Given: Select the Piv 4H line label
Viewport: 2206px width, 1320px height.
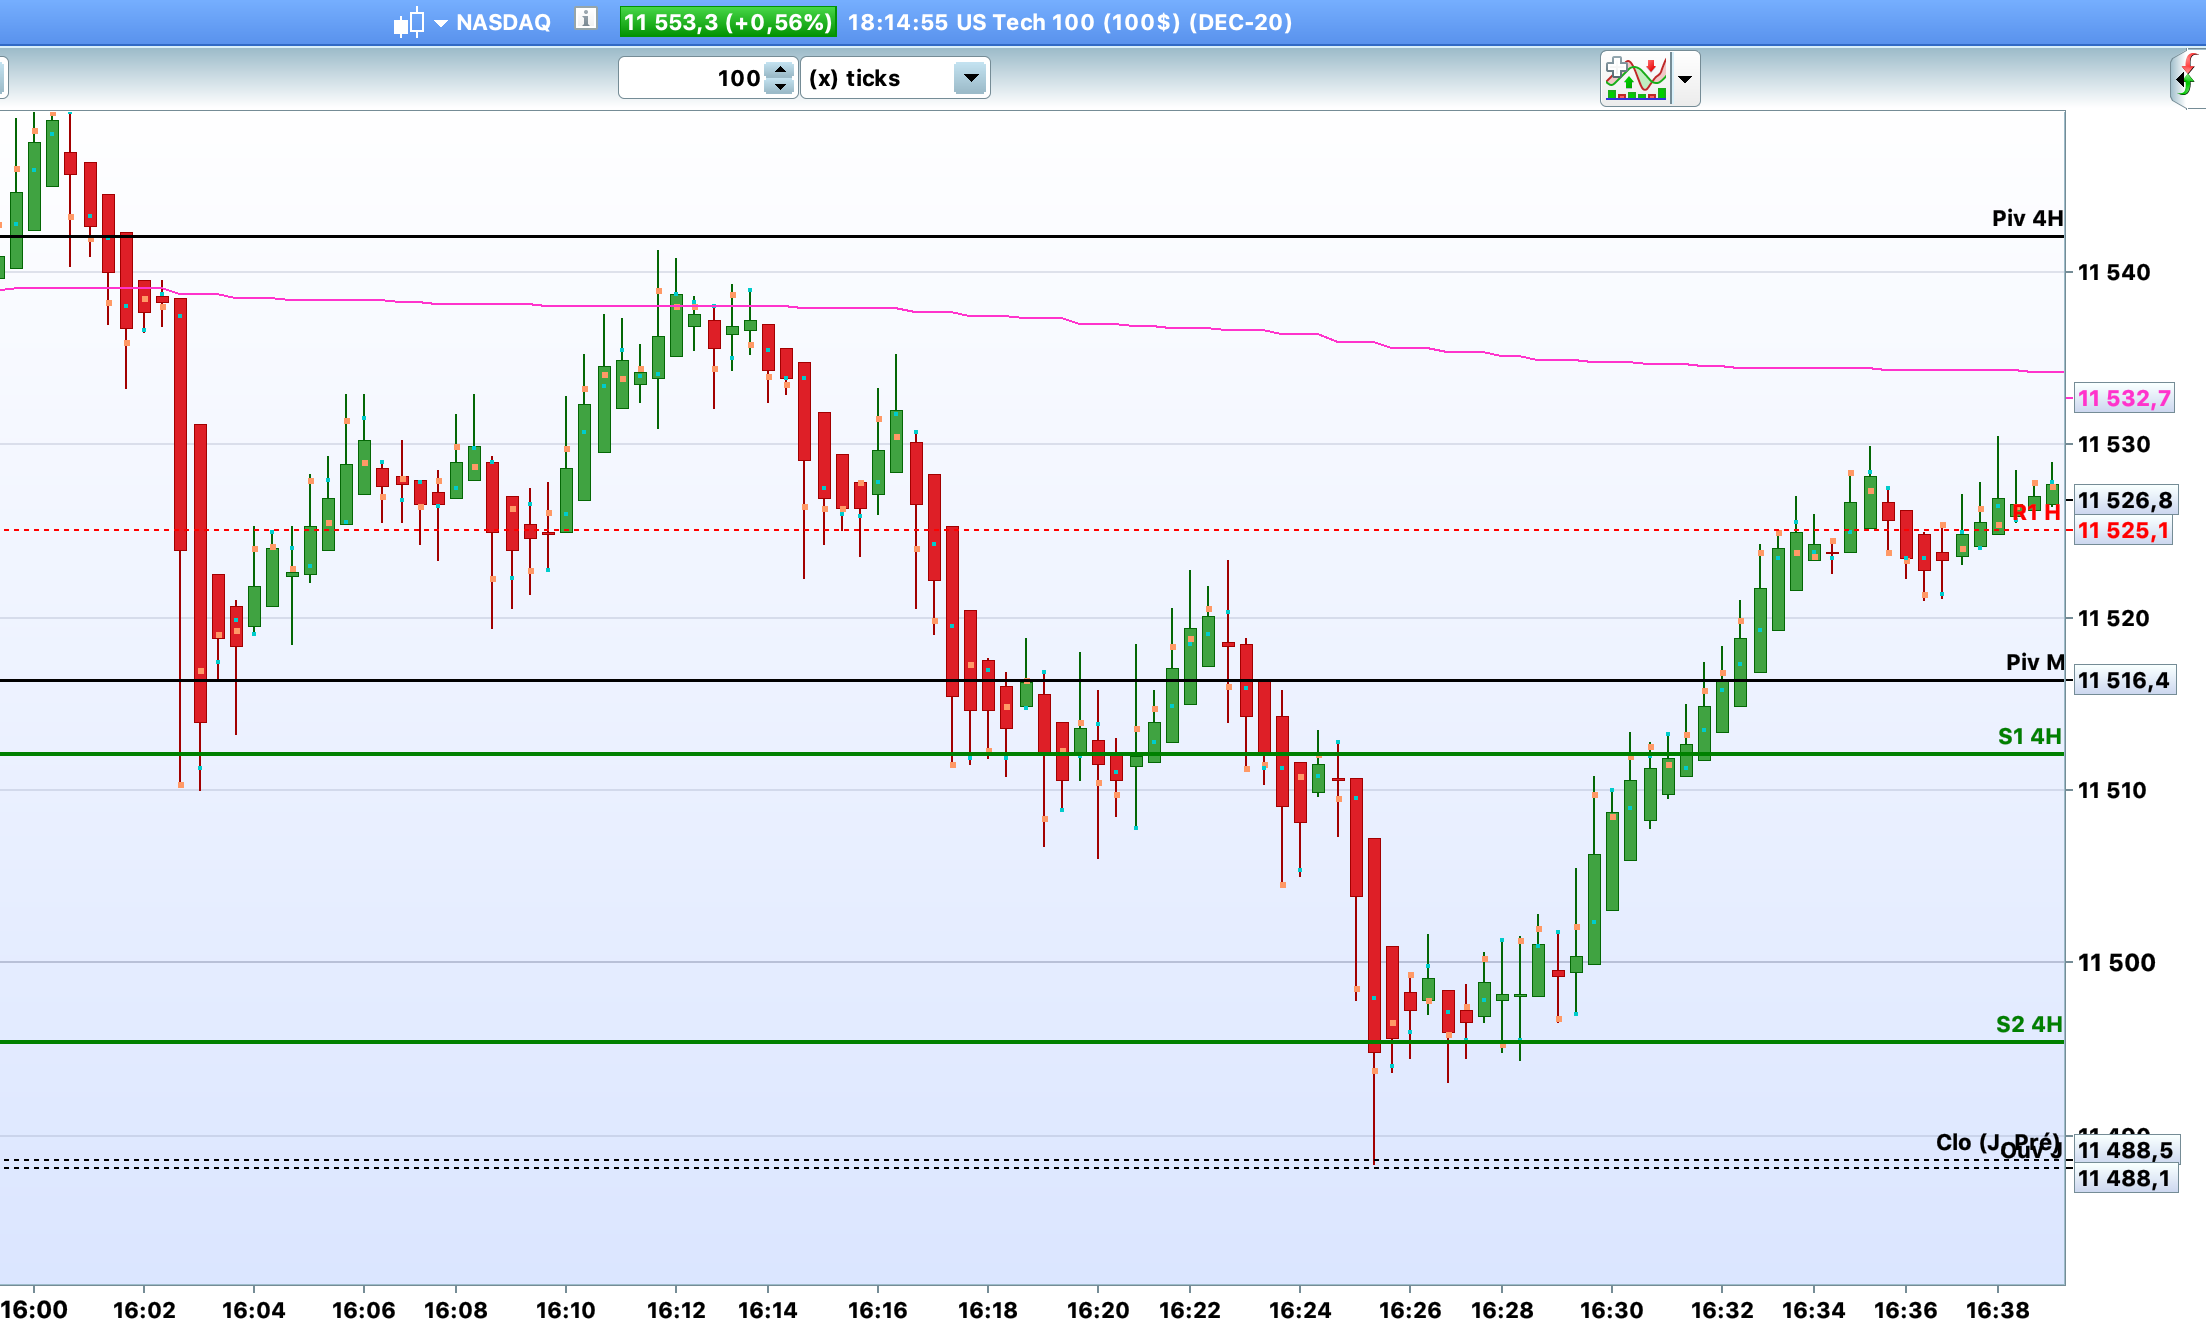Looking at the screenshot, I should (2026, 218).
